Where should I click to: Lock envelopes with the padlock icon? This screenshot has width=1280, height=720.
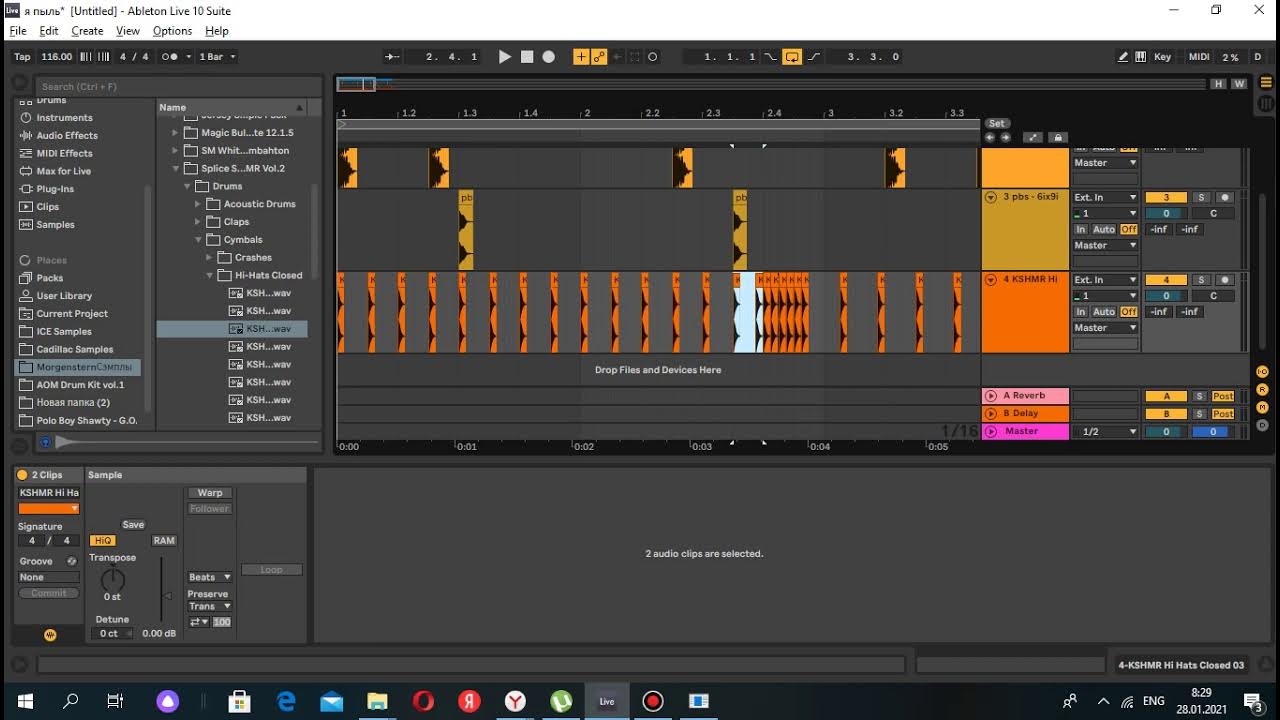tap(1058, 138)
